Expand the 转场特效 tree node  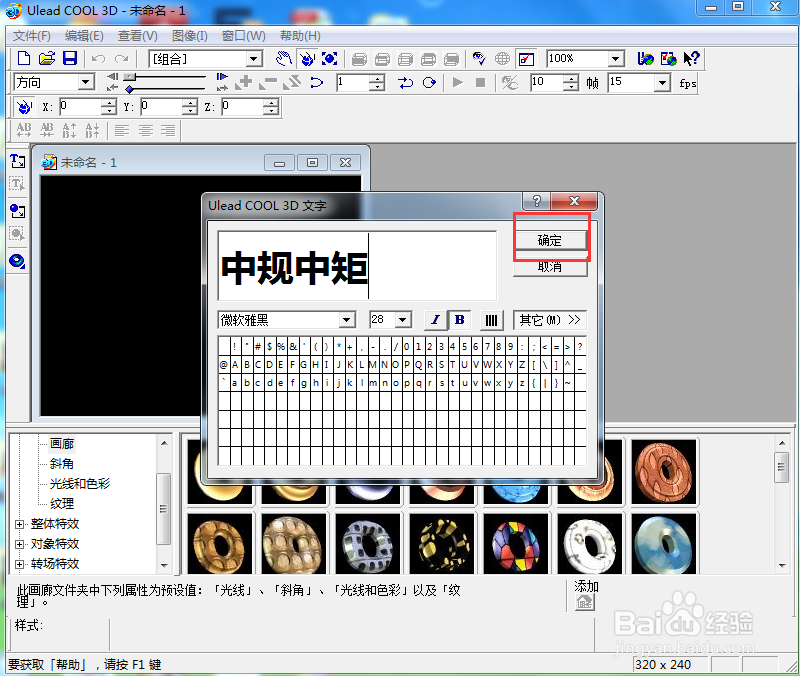coord(19,564)
